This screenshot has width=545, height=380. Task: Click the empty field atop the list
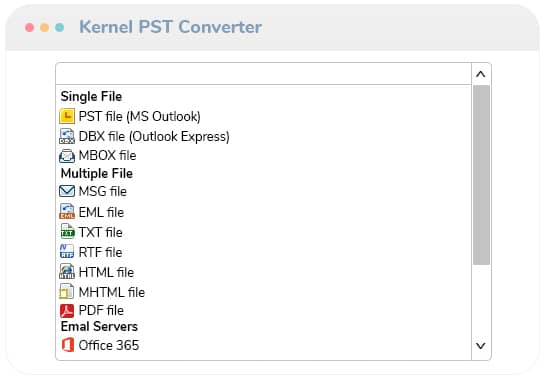[263, 74]
